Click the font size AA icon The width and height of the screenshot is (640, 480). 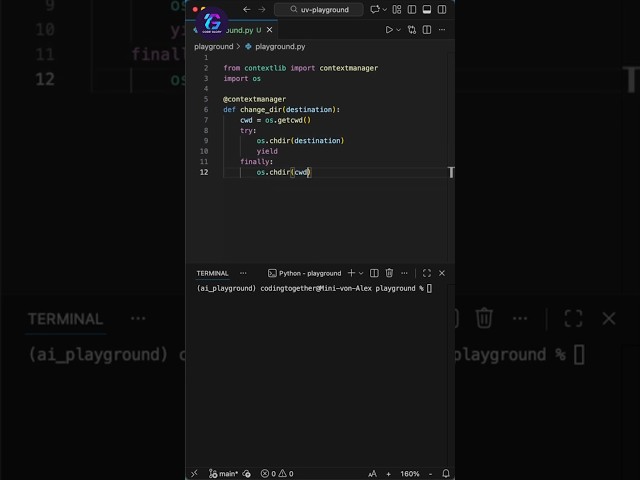pos(372,473)
